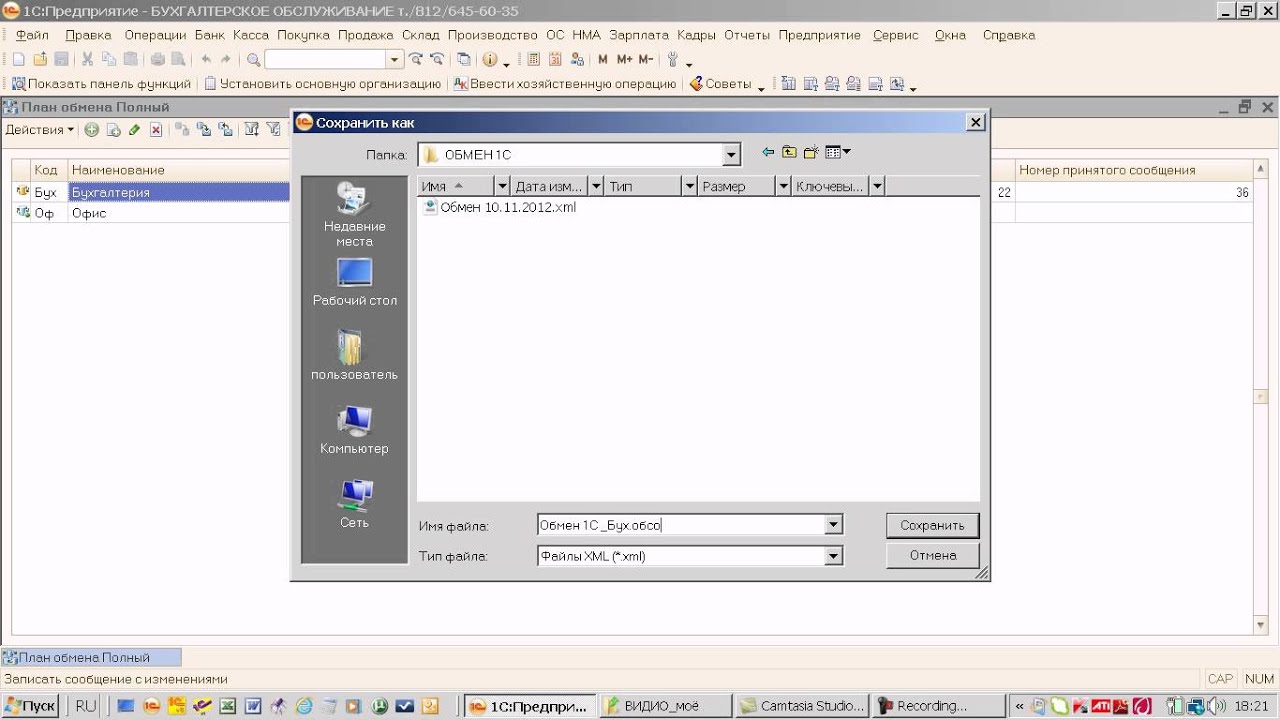Click the Сохранить button
This screenshot has width=1280, height=720.
click(932, 525)
